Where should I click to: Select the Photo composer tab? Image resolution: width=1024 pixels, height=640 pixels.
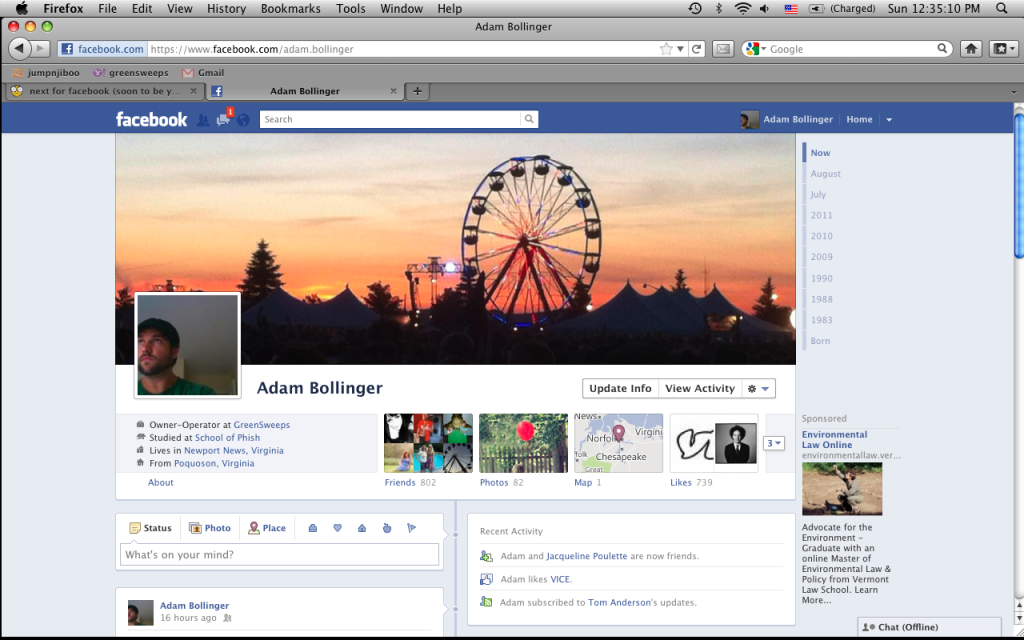210,528
